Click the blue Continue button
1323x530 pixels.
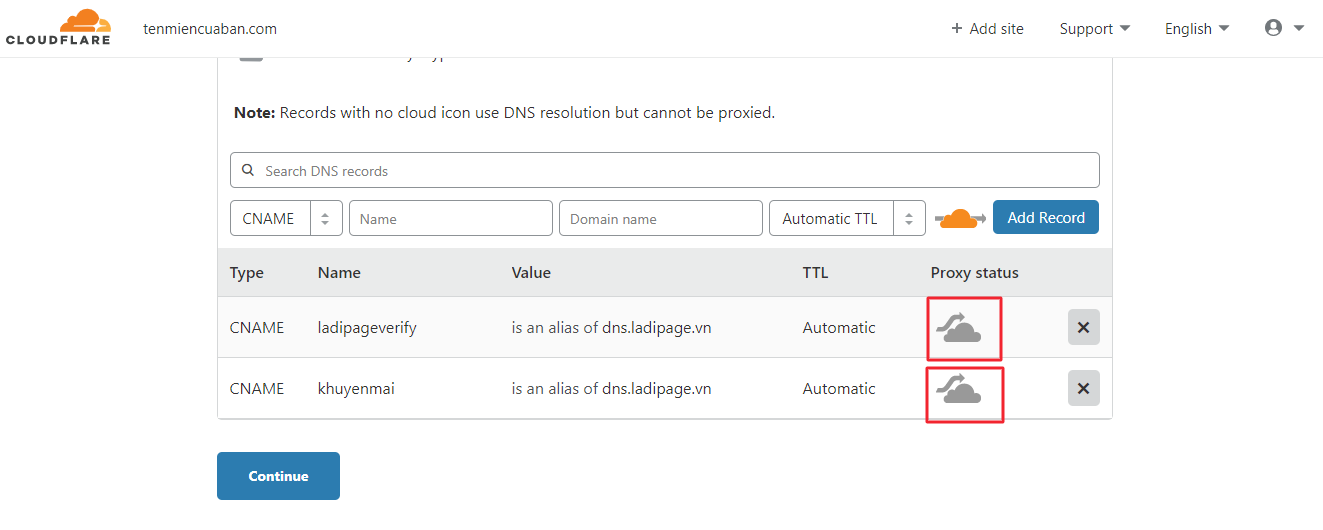point(278,476)
